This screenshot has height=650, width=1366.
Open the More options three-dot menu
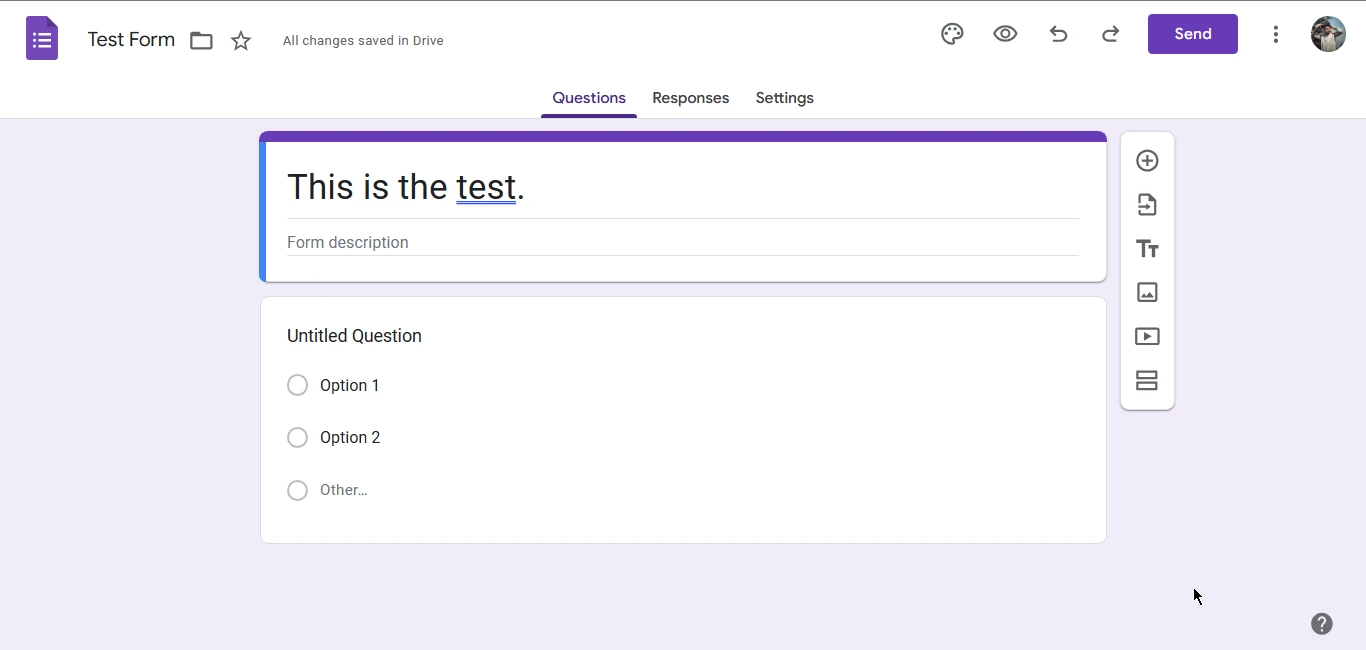click(x=1275, y=34)
